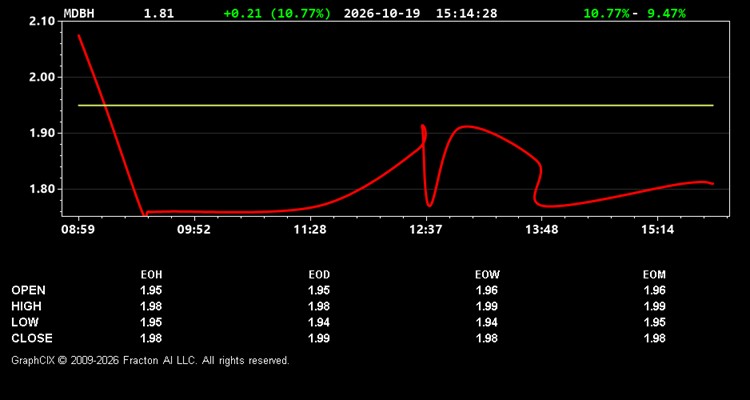Click the 10.77% value beside 9.47%
Image resolution: width=750 pixels, height=400 pixels.
[606, 14]
